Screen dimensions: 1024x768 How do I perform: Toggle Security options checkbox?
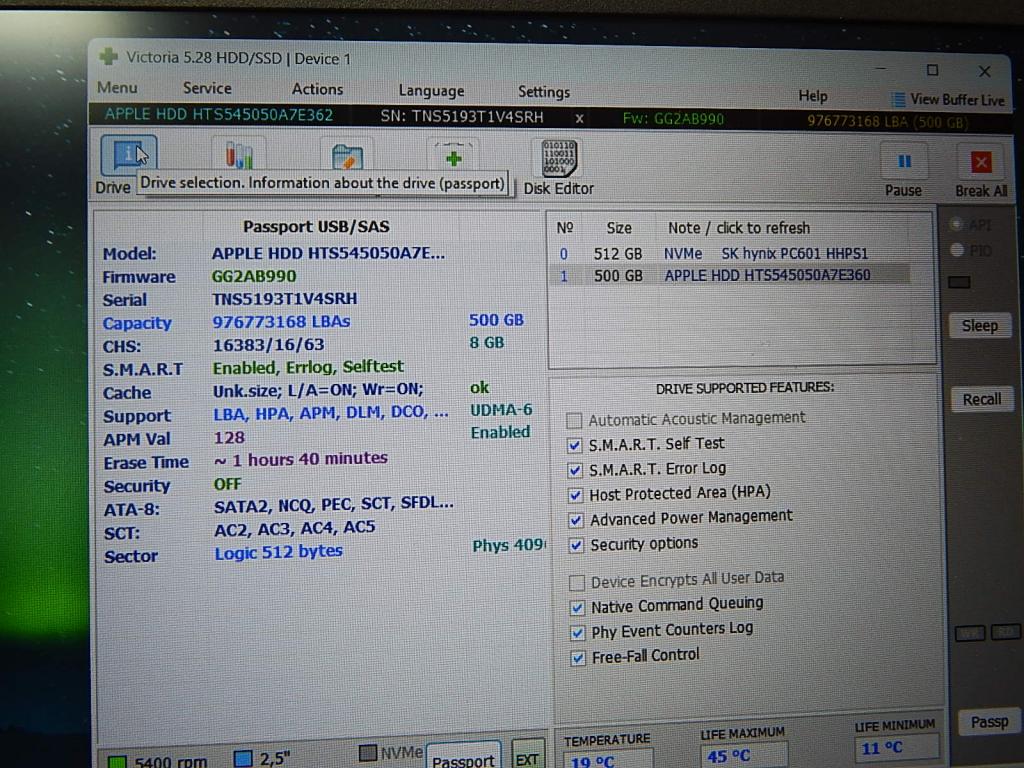[576, 545]
